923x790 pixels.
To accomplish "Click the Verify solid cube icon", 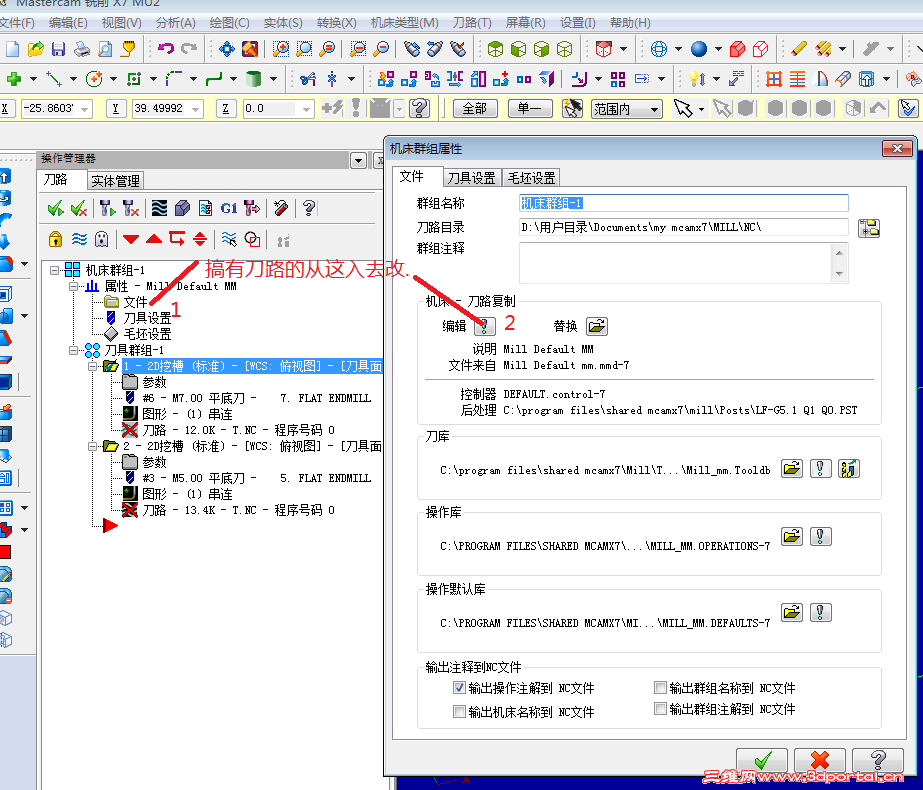I will pos(182,208).
